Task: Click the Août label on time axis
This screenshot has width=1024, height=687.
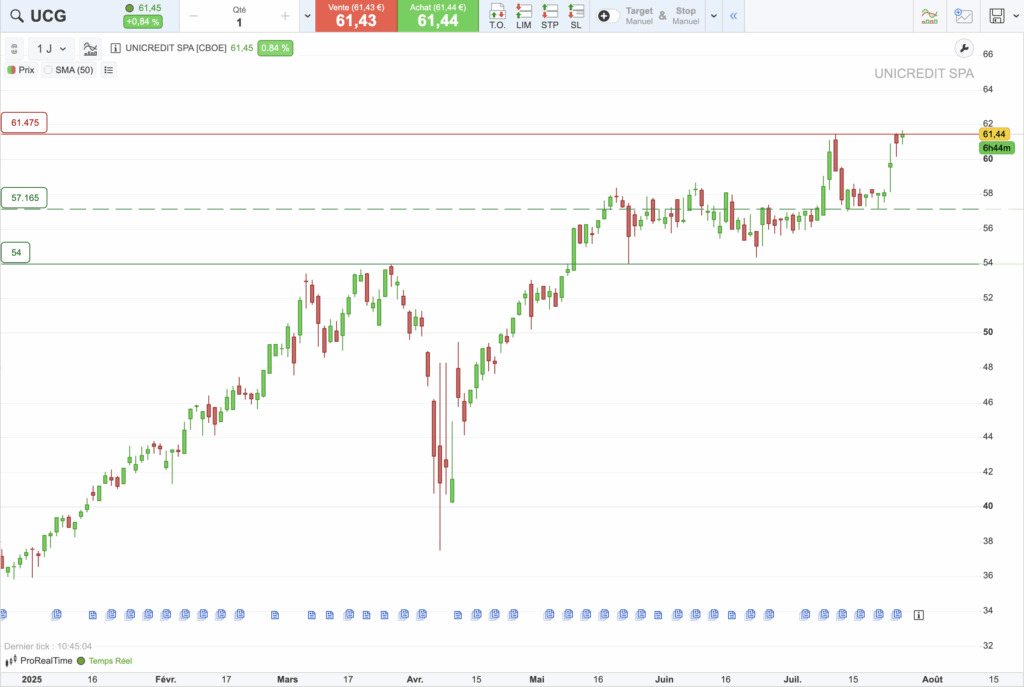Action: coord(932,679)
